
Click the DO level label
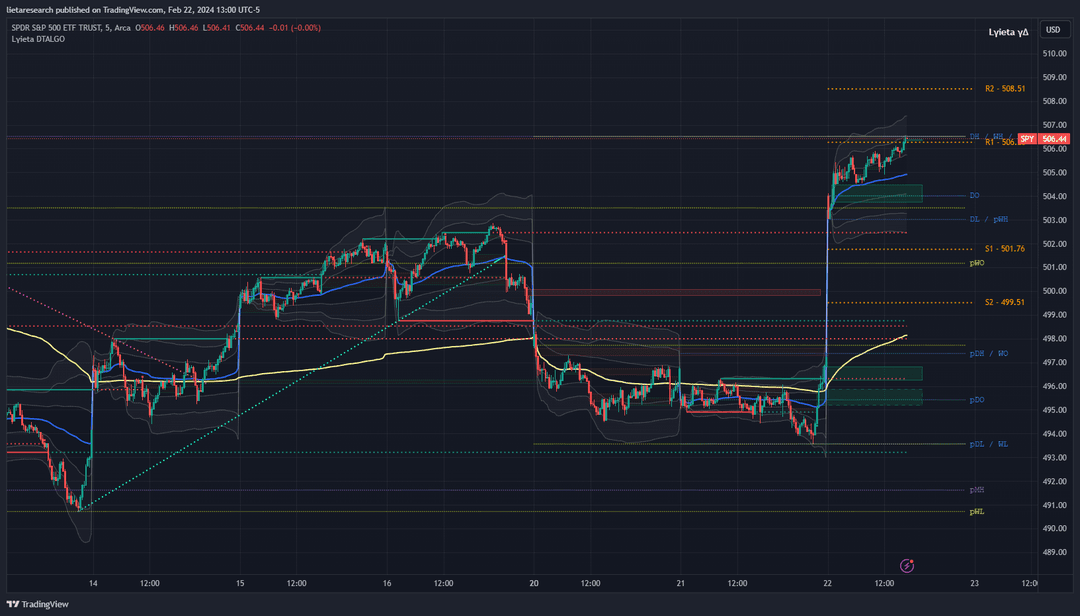click(x=975, y=196)
